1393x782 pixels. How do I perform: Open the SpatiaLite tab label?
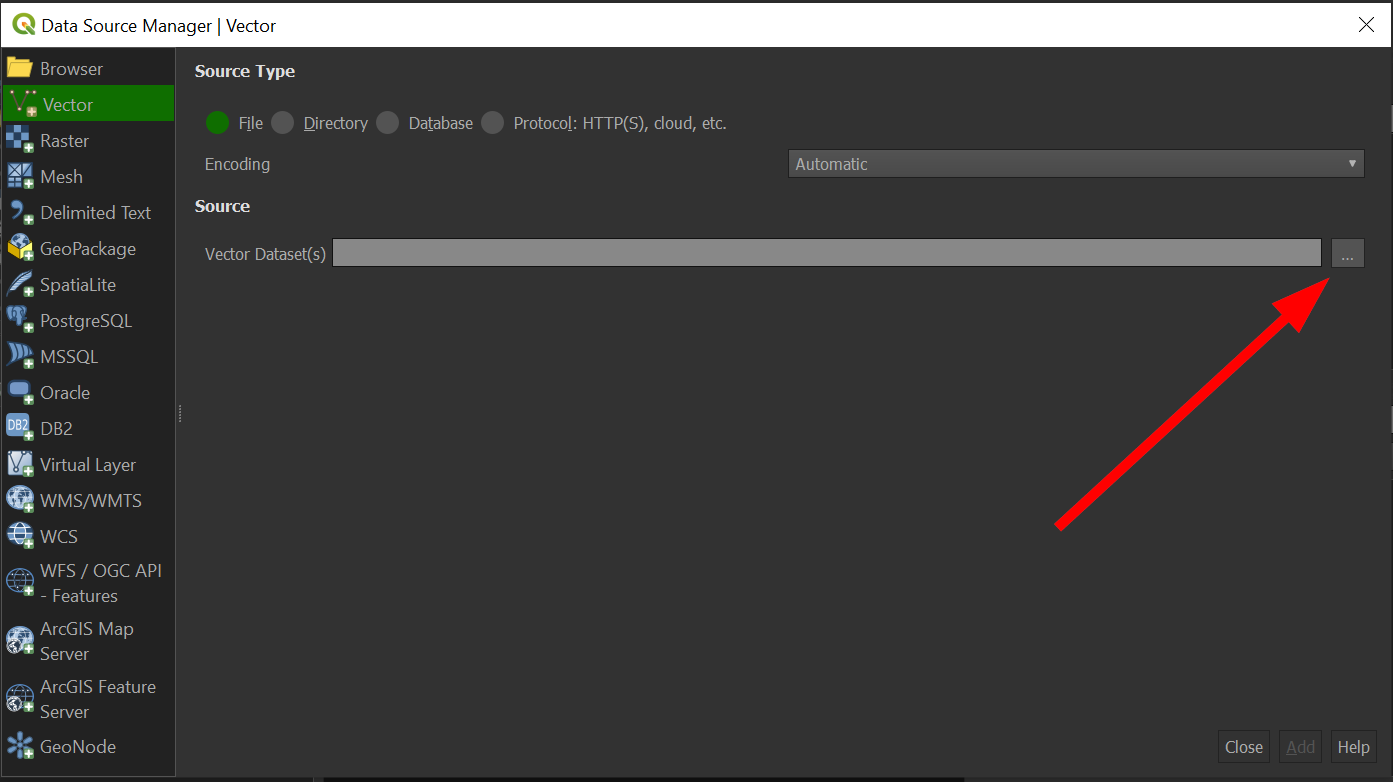pyautogui.click(x=78, y=285)
